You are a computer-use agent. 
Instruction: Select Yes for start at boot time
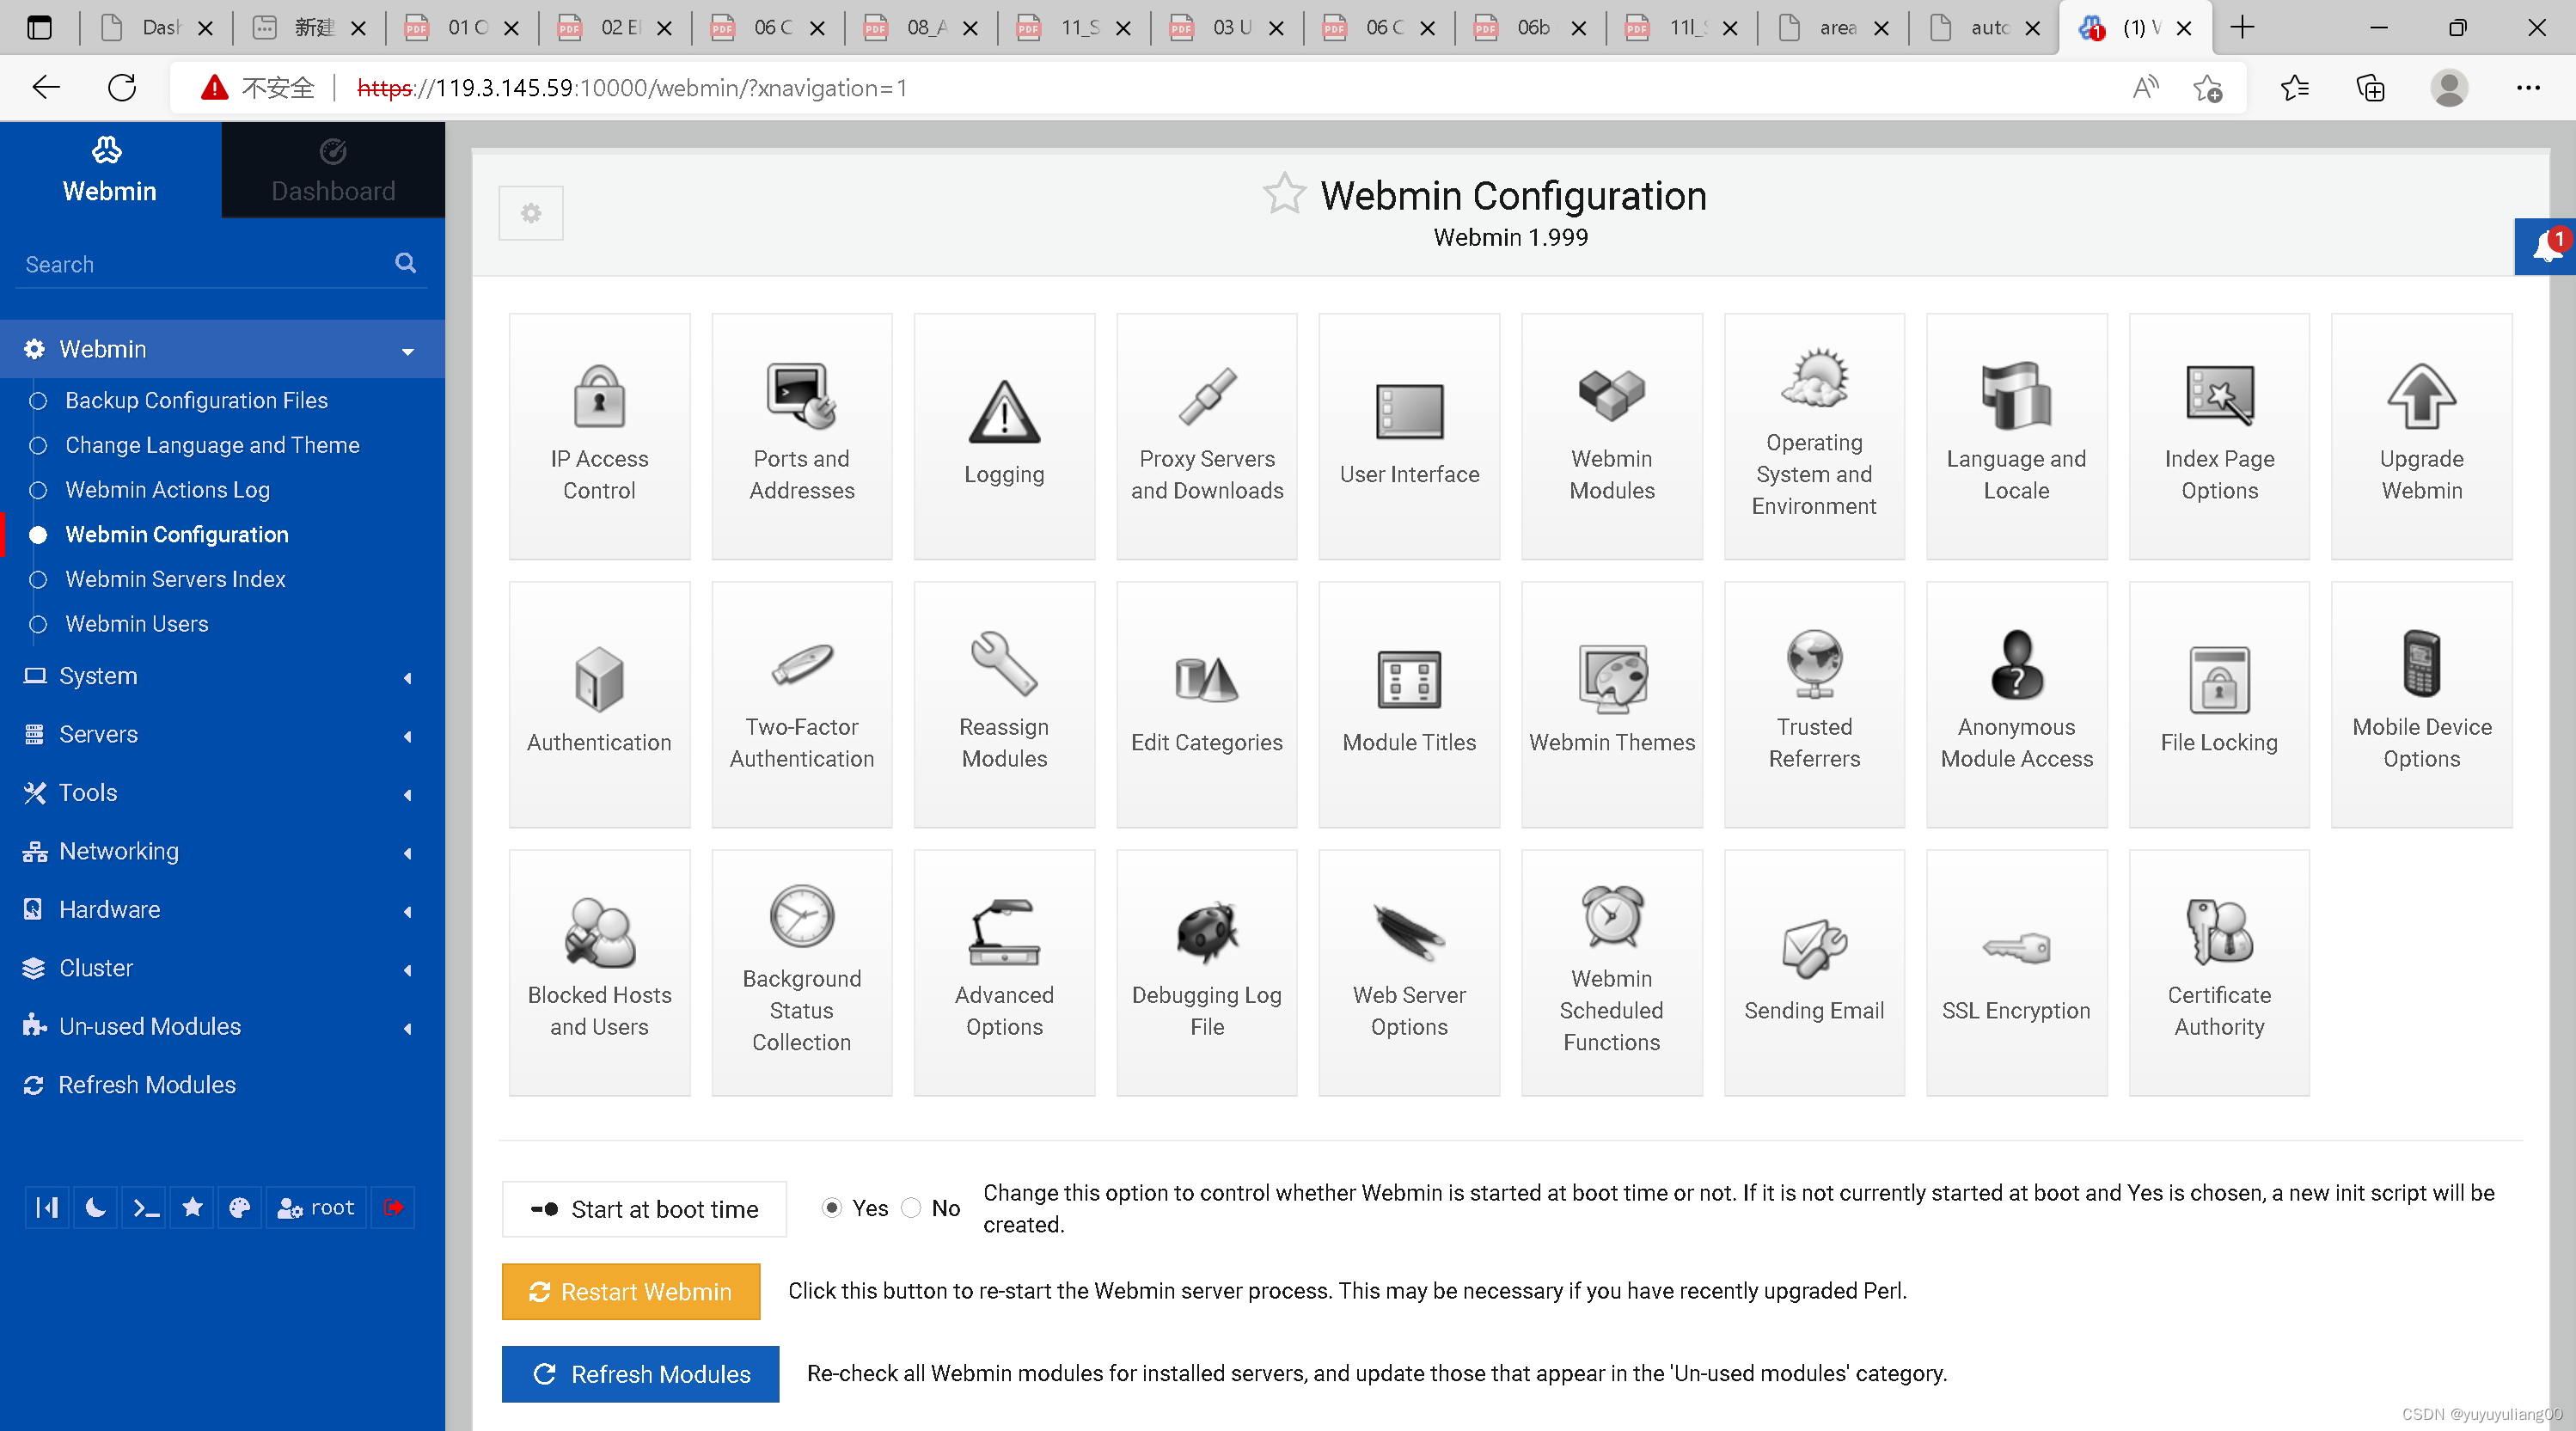832,1208
